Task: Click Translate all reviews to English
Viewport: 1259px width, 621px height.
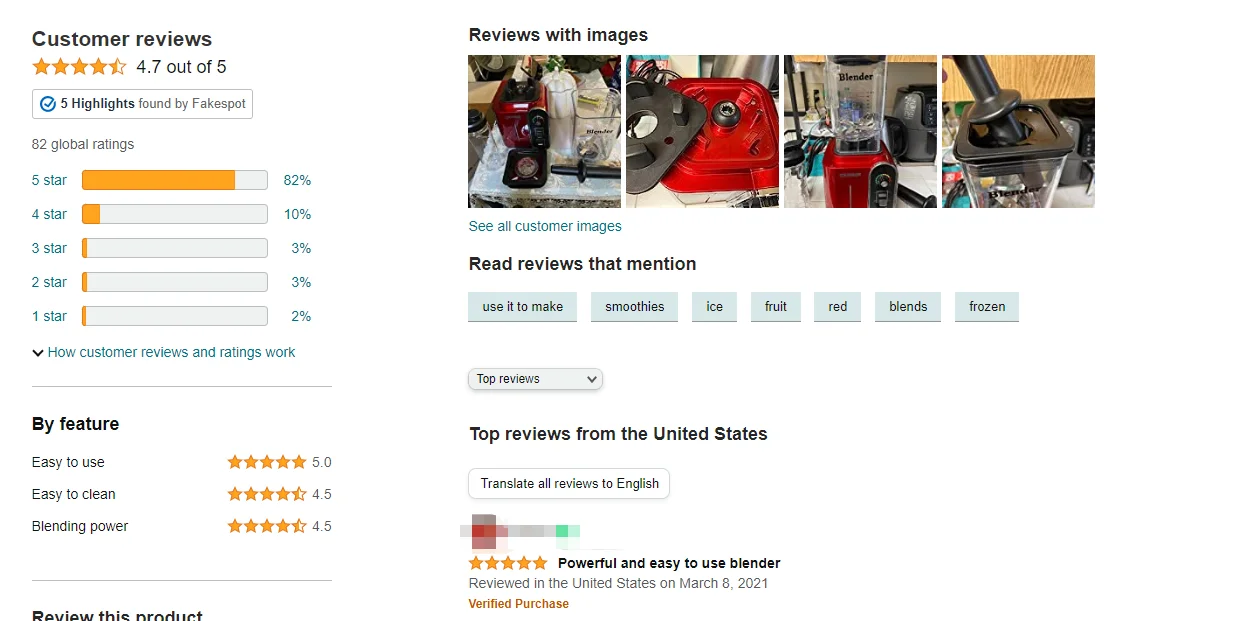Action: point(569,483)
